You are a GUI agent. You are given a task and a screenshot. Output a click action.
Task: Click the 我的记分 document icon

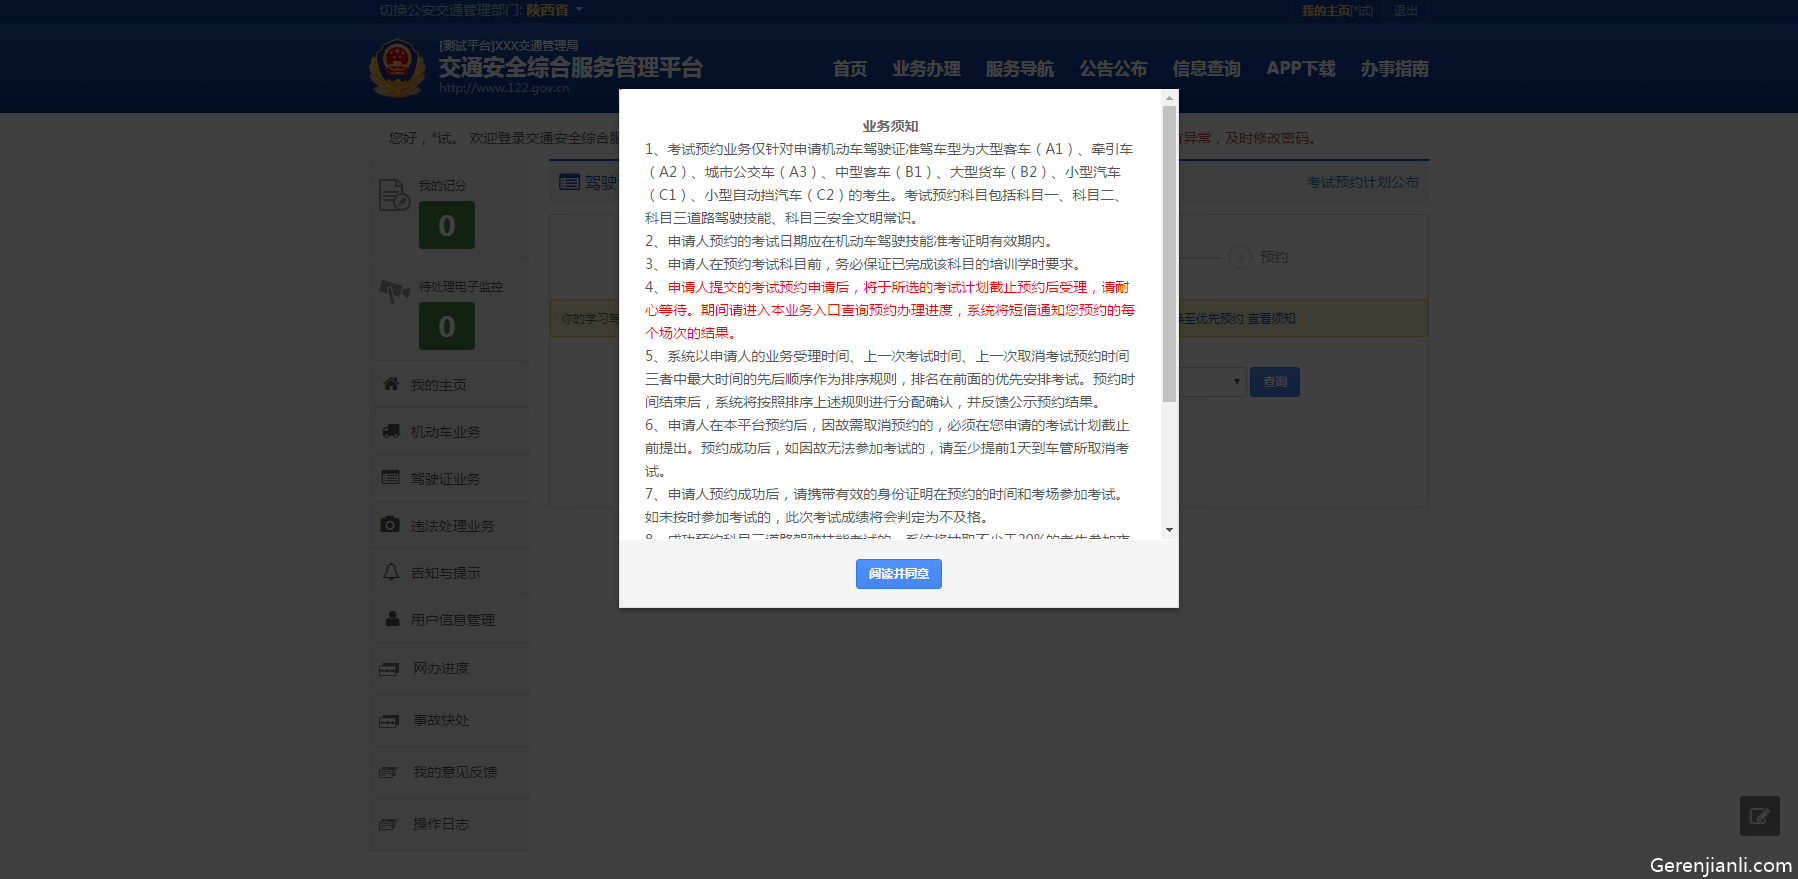[394, 195]
